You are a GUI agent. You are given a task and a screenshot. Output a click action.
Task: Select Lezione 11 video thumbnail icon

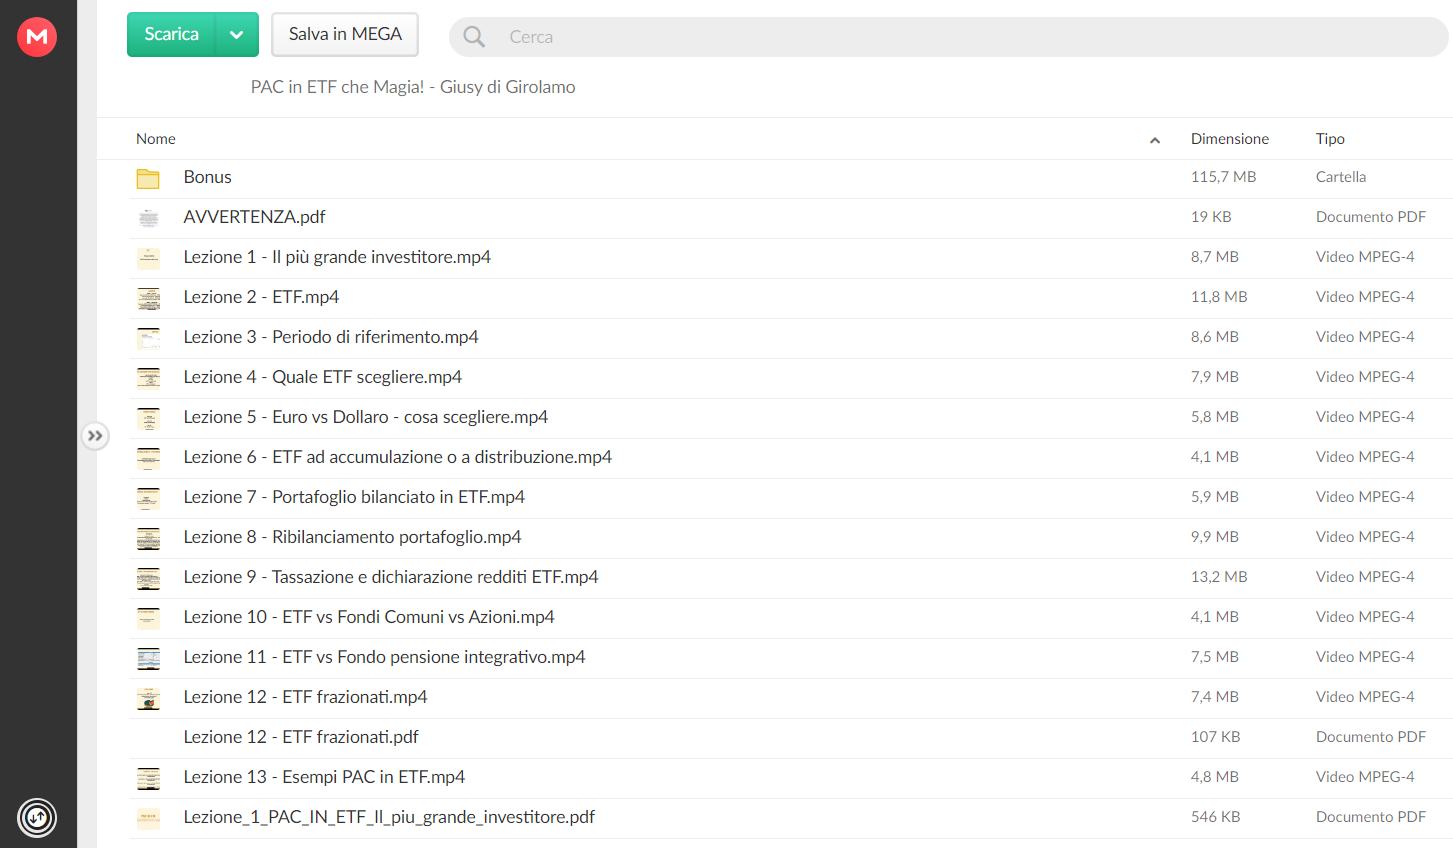(x=148, y=658)
